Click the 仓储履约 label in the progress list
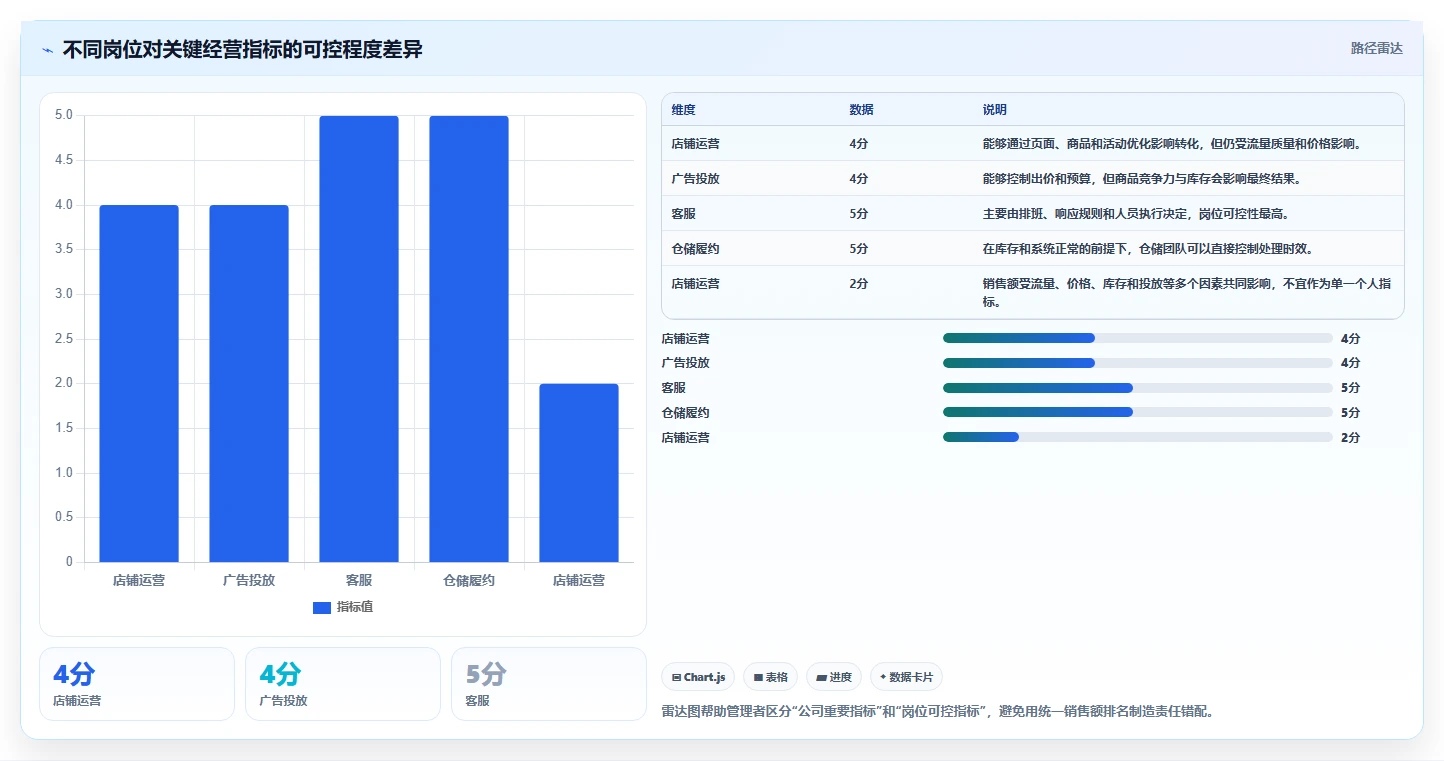 coord(686,413)
